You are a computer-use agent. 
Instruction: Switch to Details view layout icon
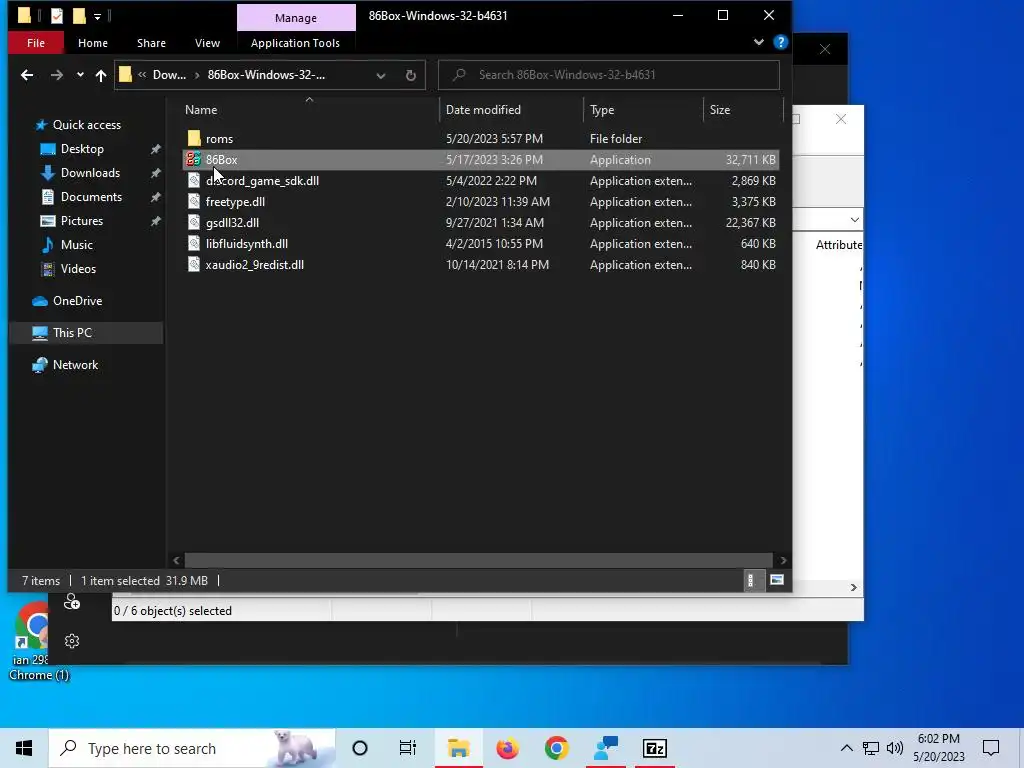[750, 580]
